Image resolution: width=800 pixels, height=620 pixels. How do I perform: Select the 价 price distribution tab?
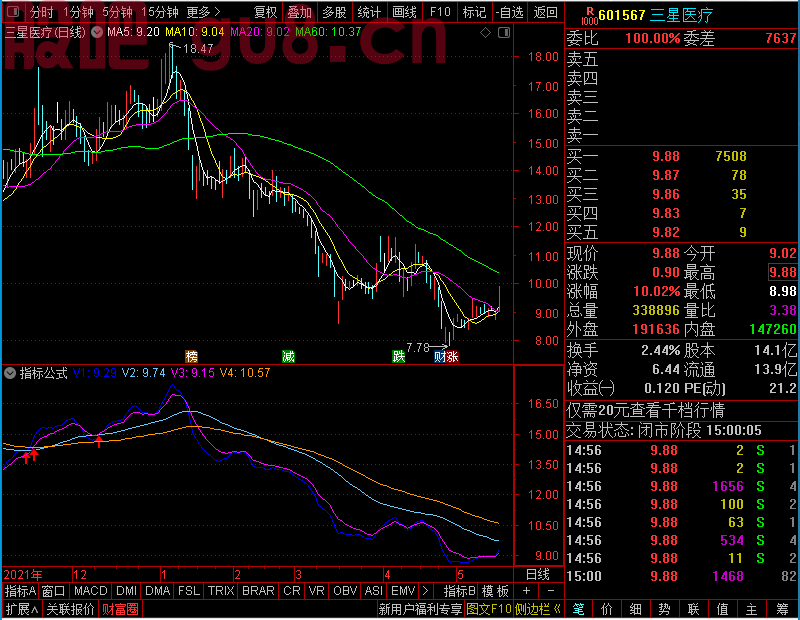point(607,609)
